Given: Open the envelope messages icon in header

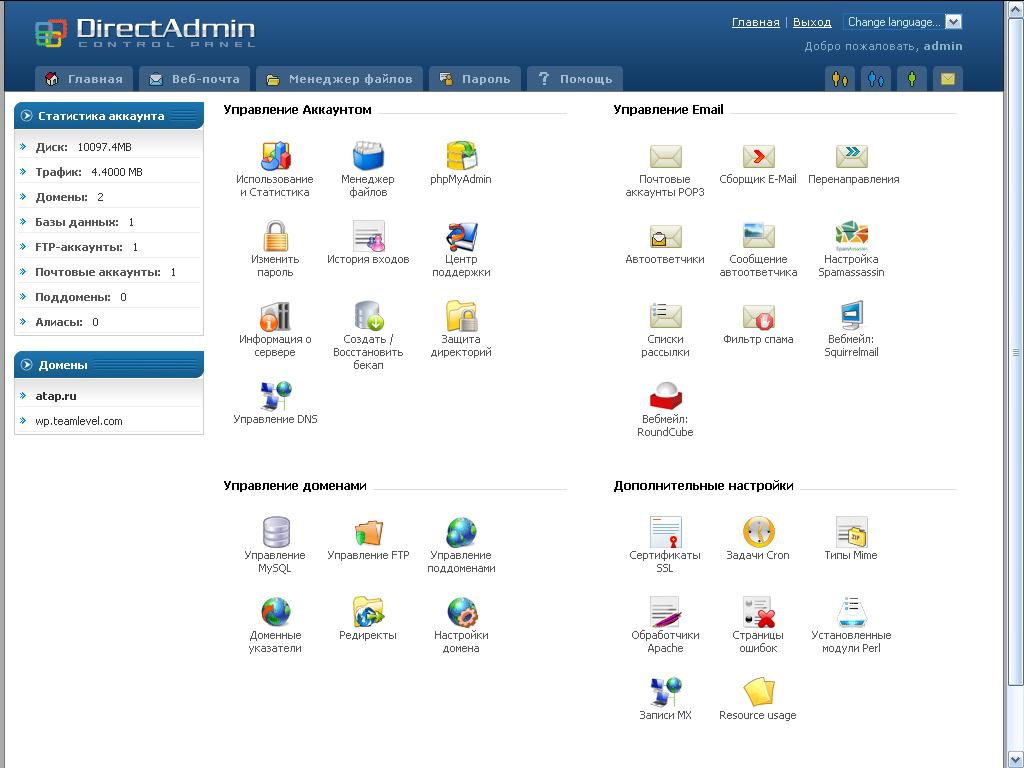Looking at the screenshot, I should pos(948,79).
